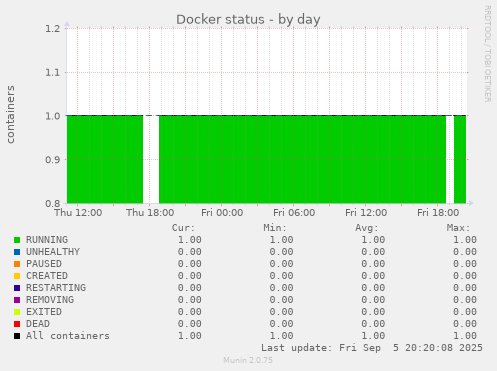The image size is (497, 371).
Task: Click the RUNNING Cur value 1.00
Action: point(189,240)
